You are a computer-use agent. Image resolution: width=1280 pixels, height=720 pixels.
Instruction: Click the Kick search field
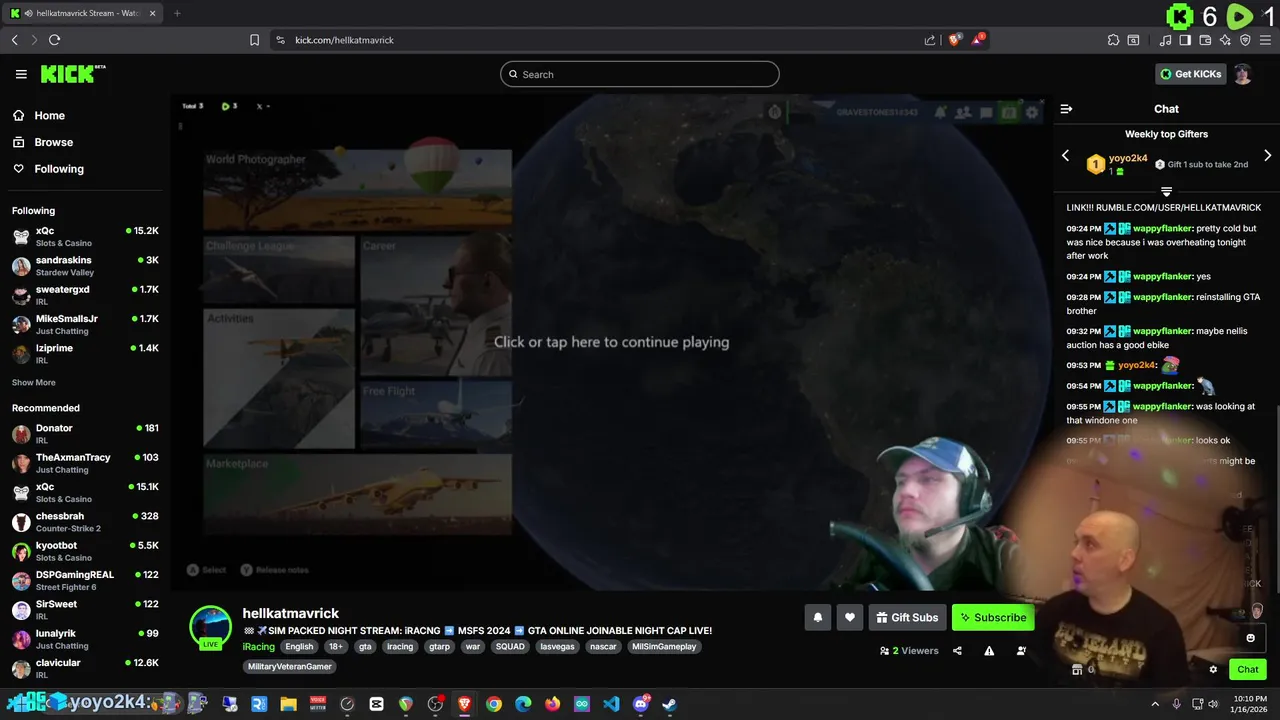click(x=640, y=74)
